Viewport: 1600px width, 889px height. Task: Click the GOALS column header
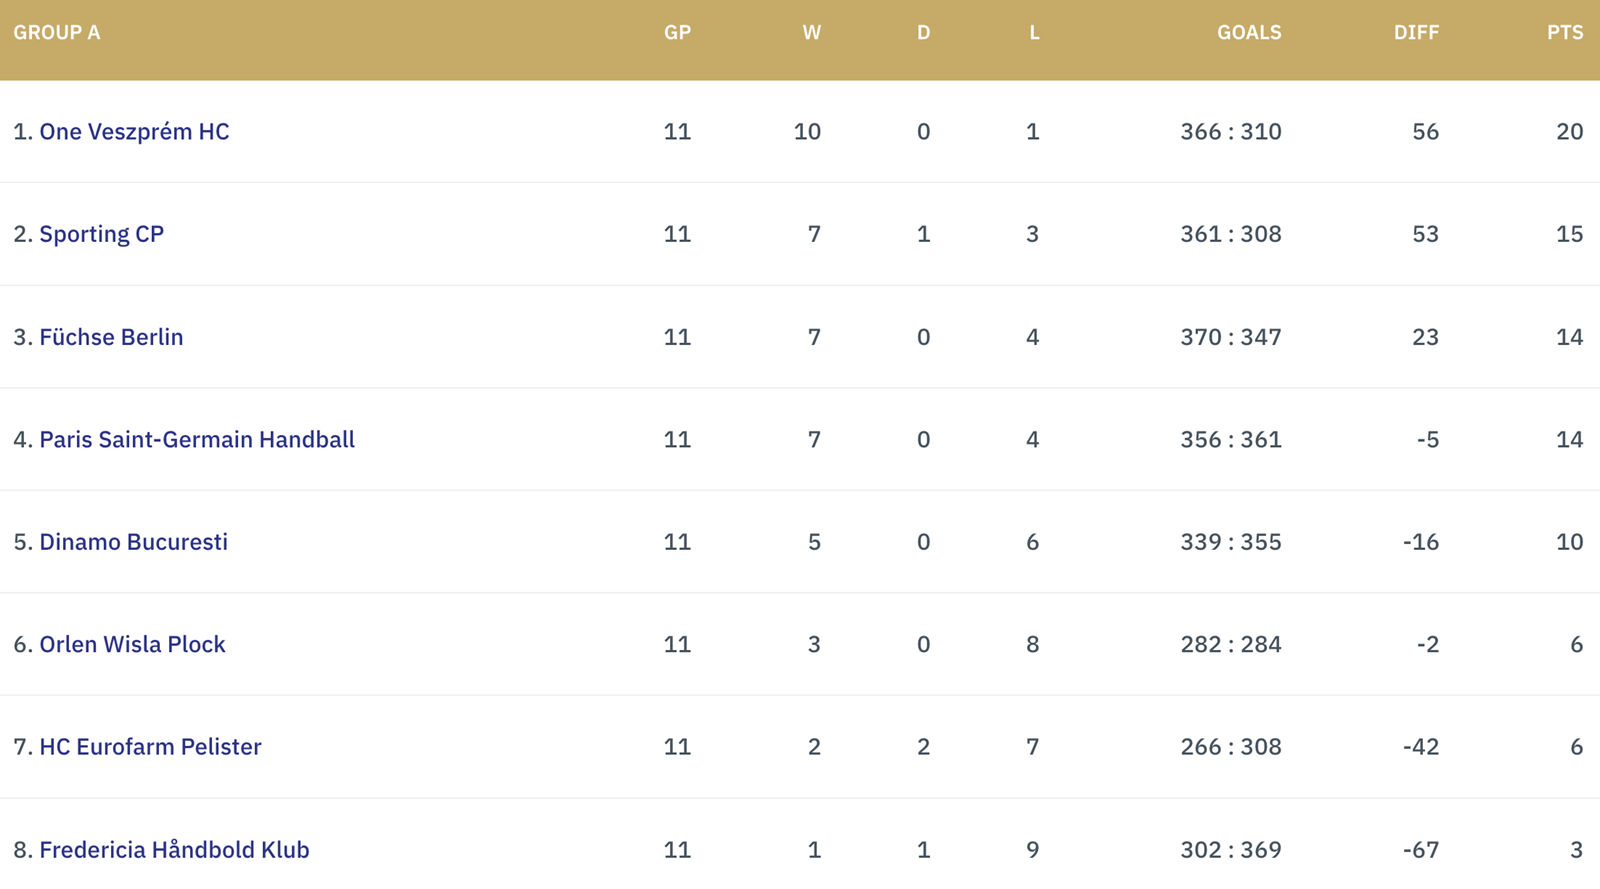(x=1249, y=32)
